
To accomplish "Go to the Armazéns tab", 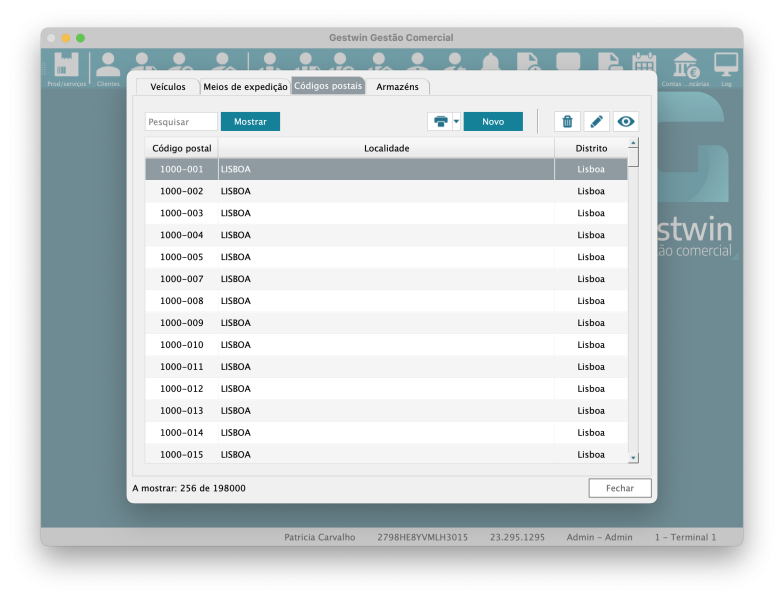I will (x=397, y=87).
